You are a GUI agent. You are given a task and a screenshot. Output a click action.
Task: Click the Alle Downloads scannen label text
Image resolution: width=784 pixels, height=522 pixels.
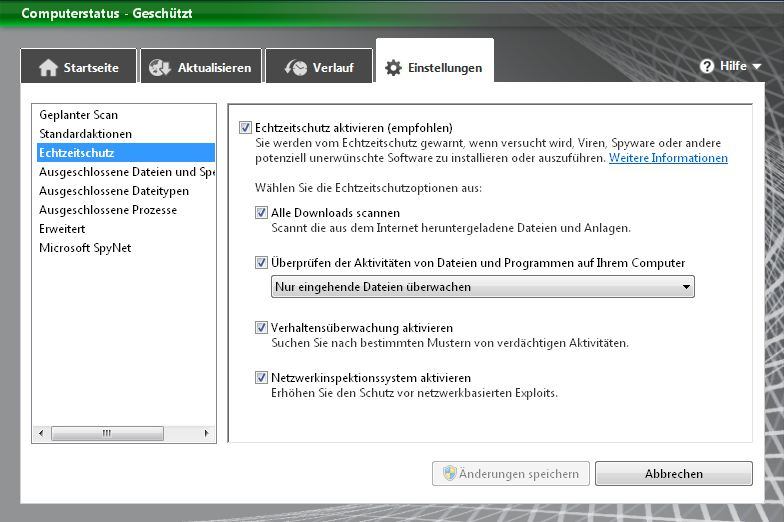[x=335, y=213]
